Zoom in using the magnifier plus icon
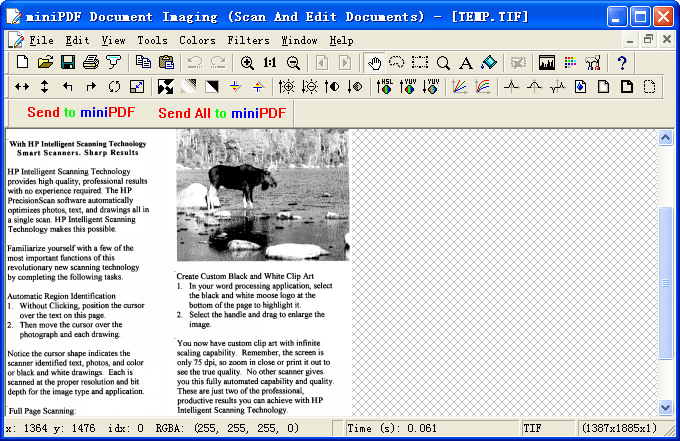This screenshot has height=441, width=680. [247, 63]
